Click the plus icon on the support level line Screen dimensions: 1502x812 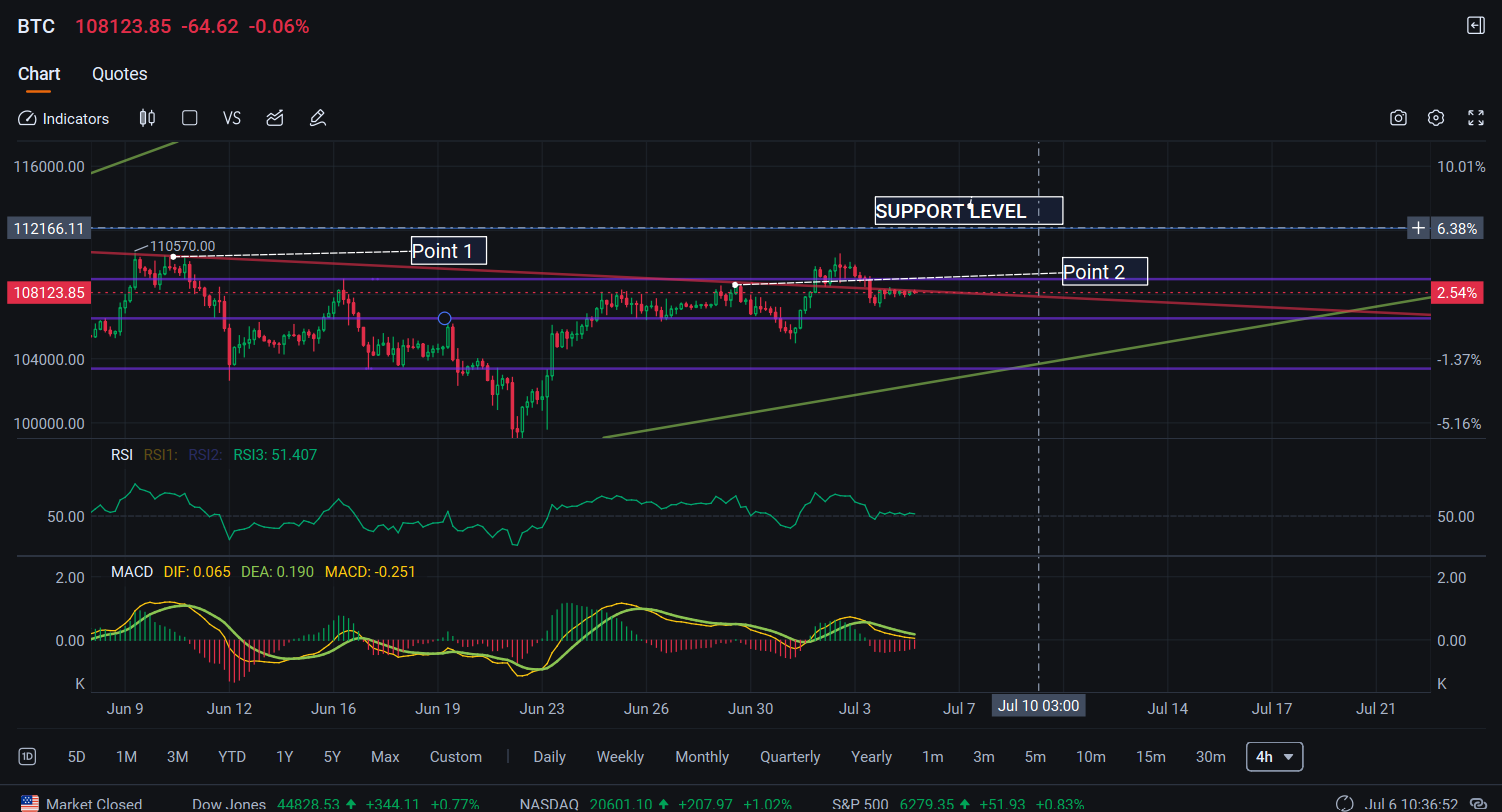1418,228
